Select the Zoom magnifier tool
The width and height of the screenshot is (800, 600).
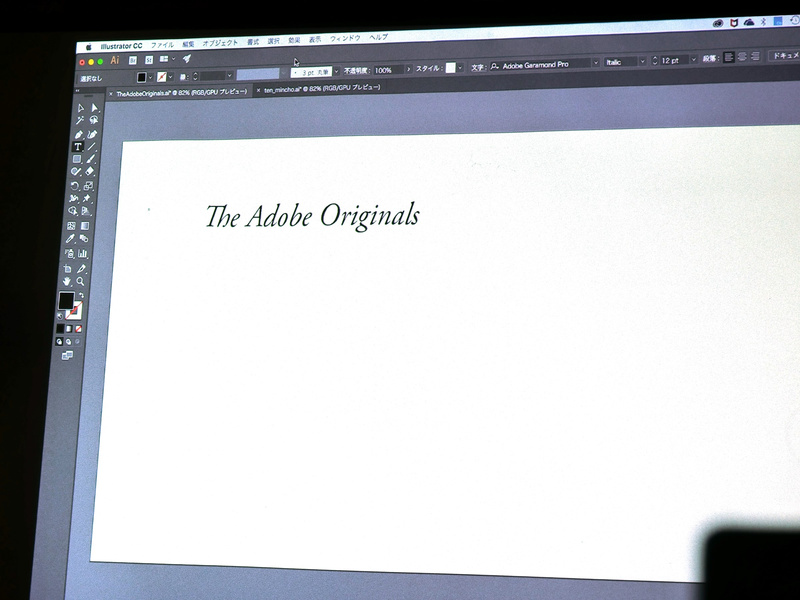(x=81, y=281)
